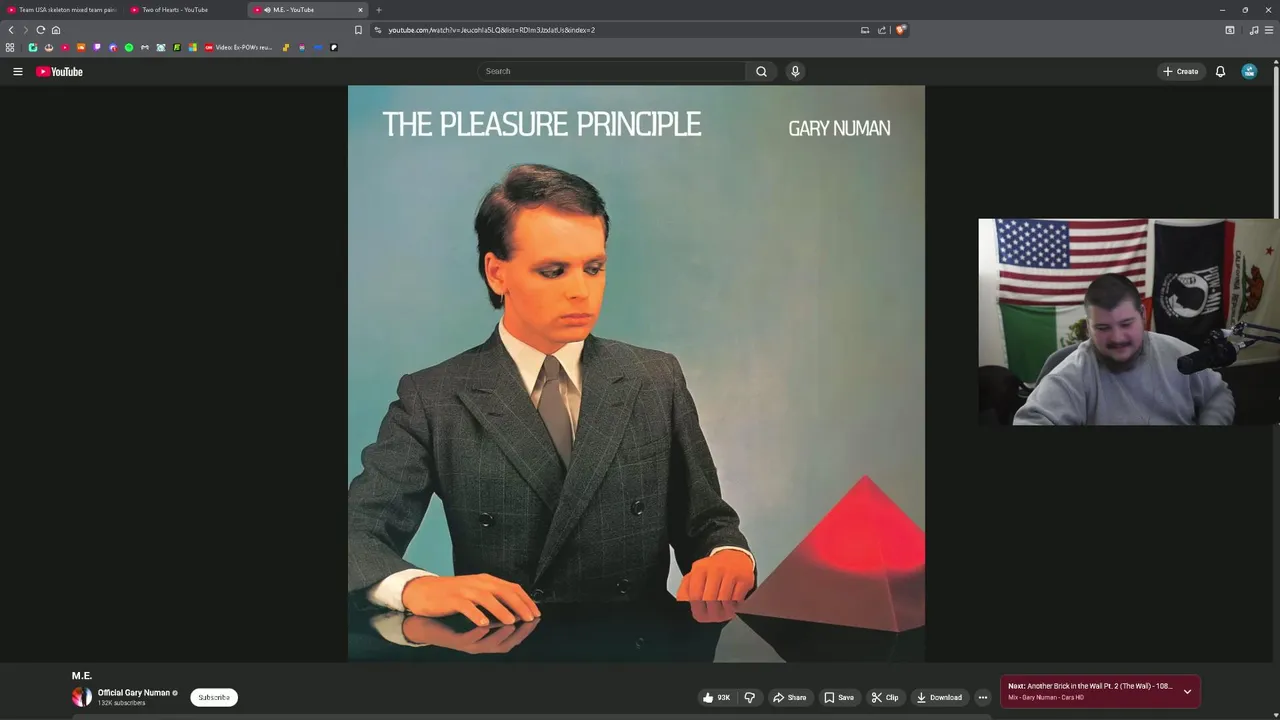Viewport: 1280px width, 720px height.
Task: Focus the YouTube search box
Action: click(x=611, y=71)
